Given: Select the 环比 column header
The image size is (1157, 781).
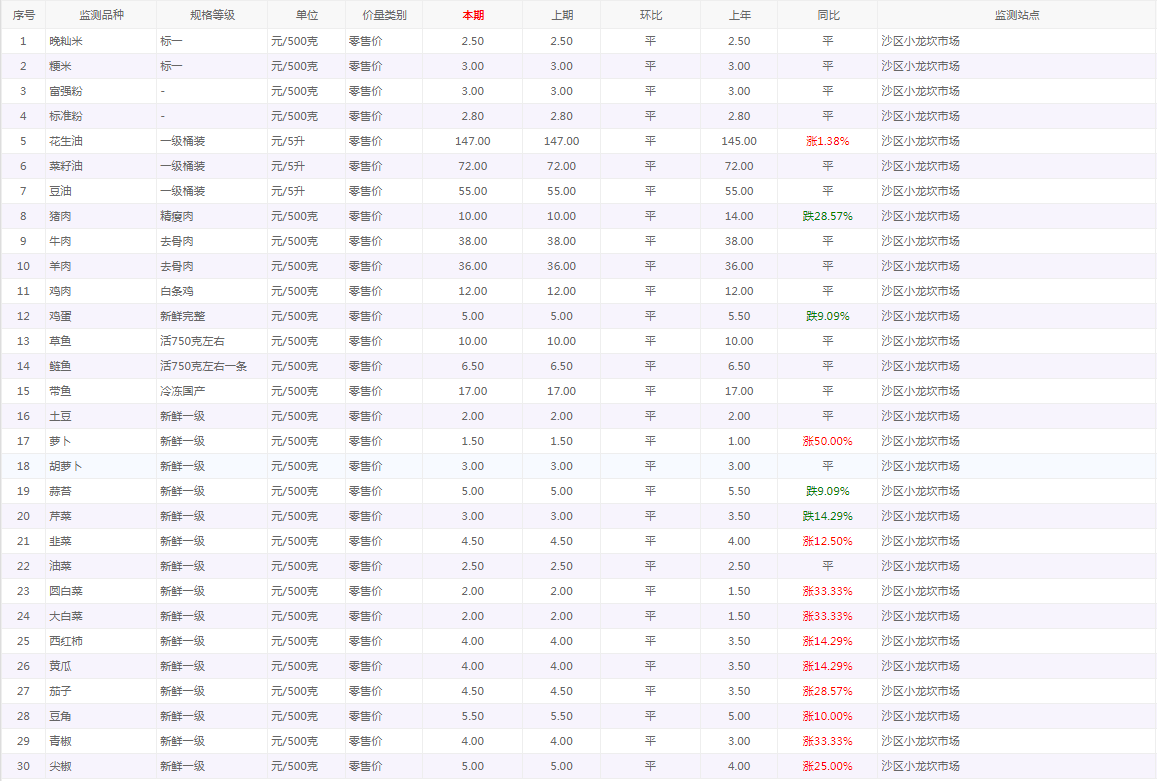Looking at the screenshot, I should (650, 15).
